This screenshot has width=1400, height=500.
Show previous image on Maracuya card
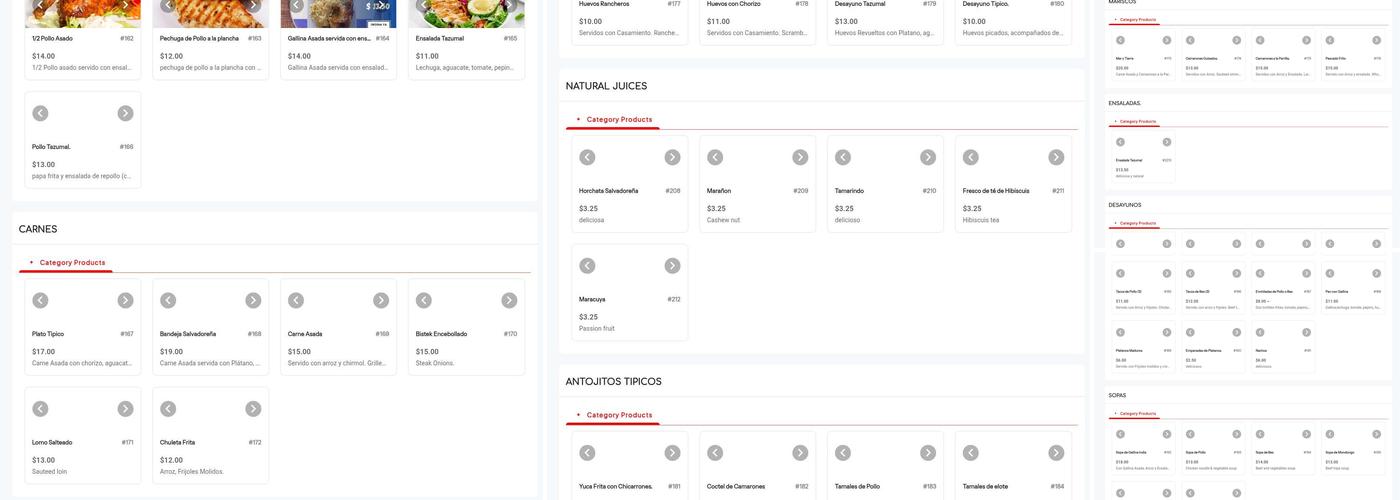(x=587, y=265)
